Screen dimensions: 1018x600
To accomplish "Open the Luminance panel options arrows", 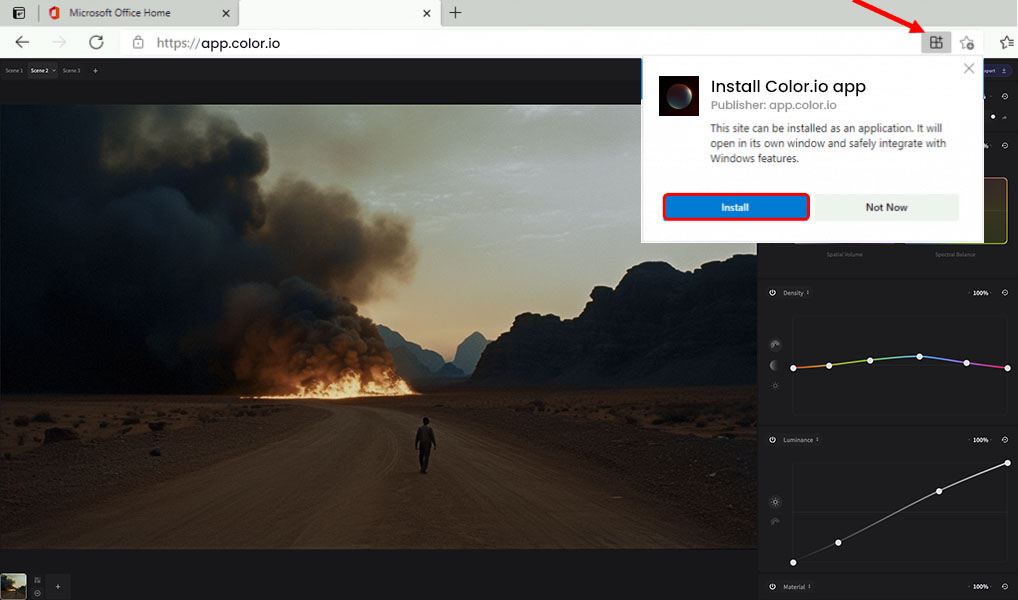I will [x=817, y=439].
